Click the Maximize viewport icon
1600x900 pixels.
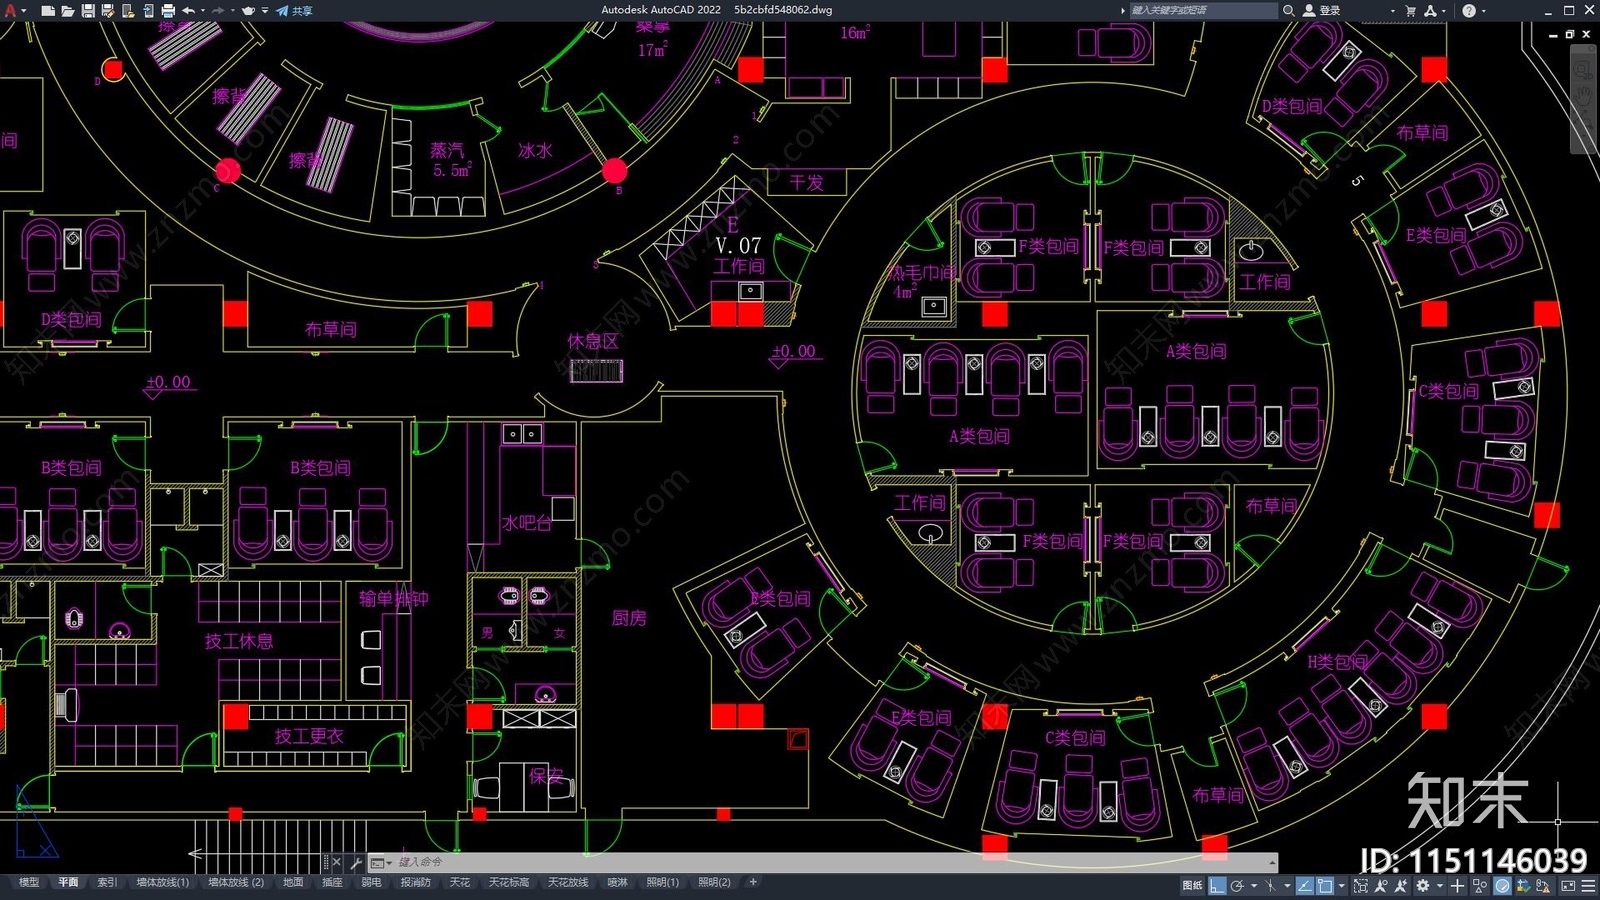(1361, 885)
